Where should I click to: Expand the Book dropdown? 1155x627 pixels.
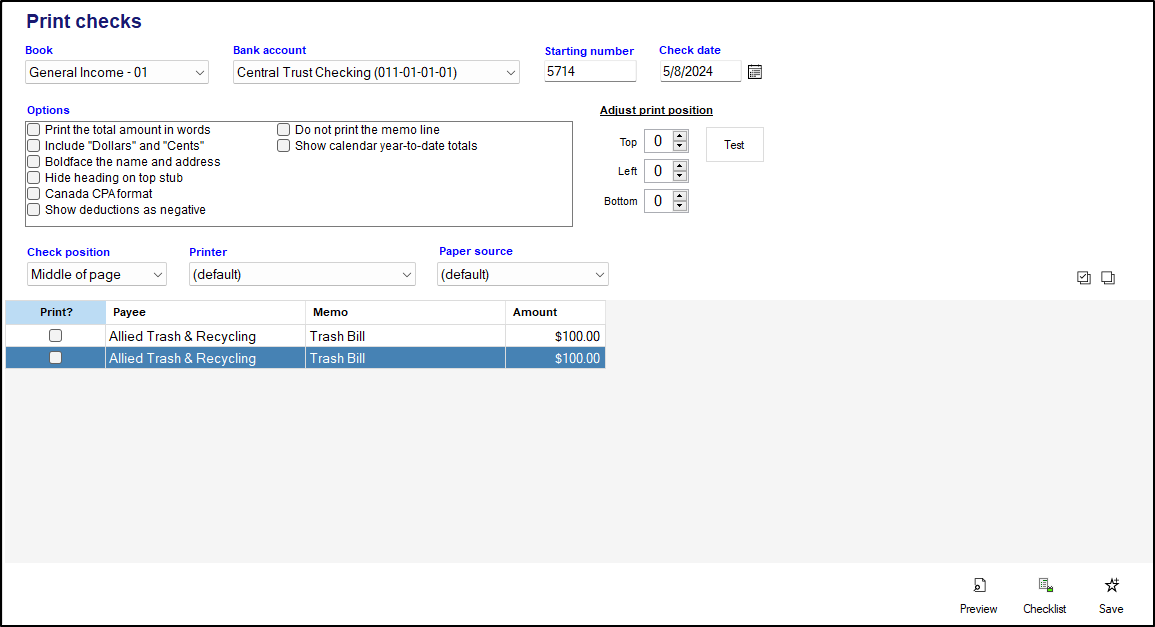point(117,73)
